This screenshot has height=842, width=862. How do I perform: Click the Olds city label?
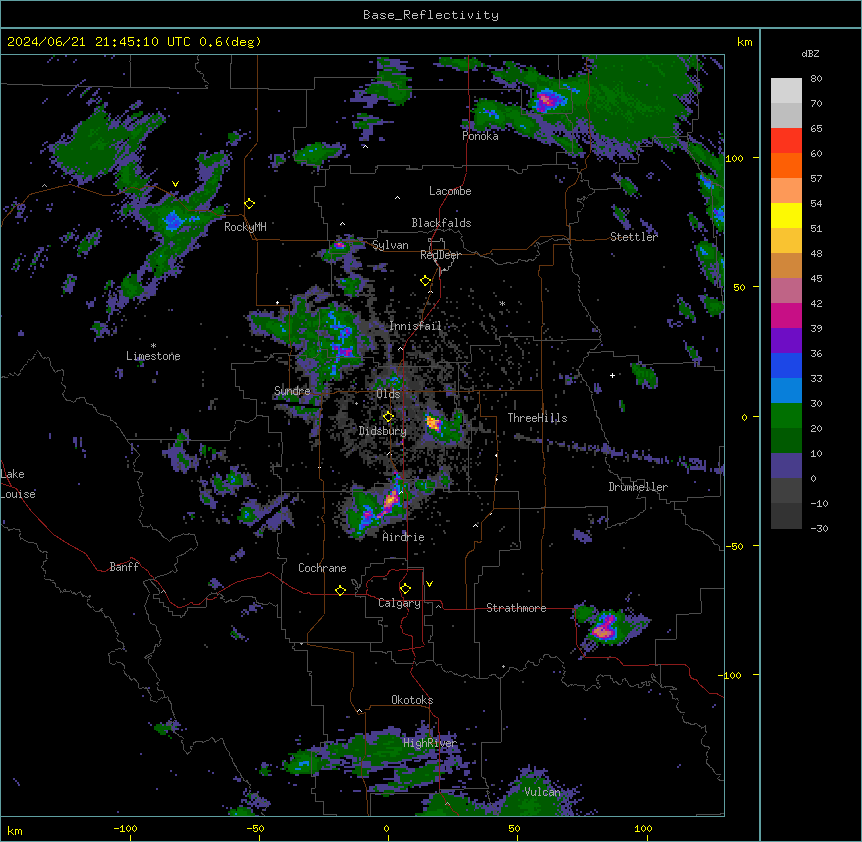(388, 394)
